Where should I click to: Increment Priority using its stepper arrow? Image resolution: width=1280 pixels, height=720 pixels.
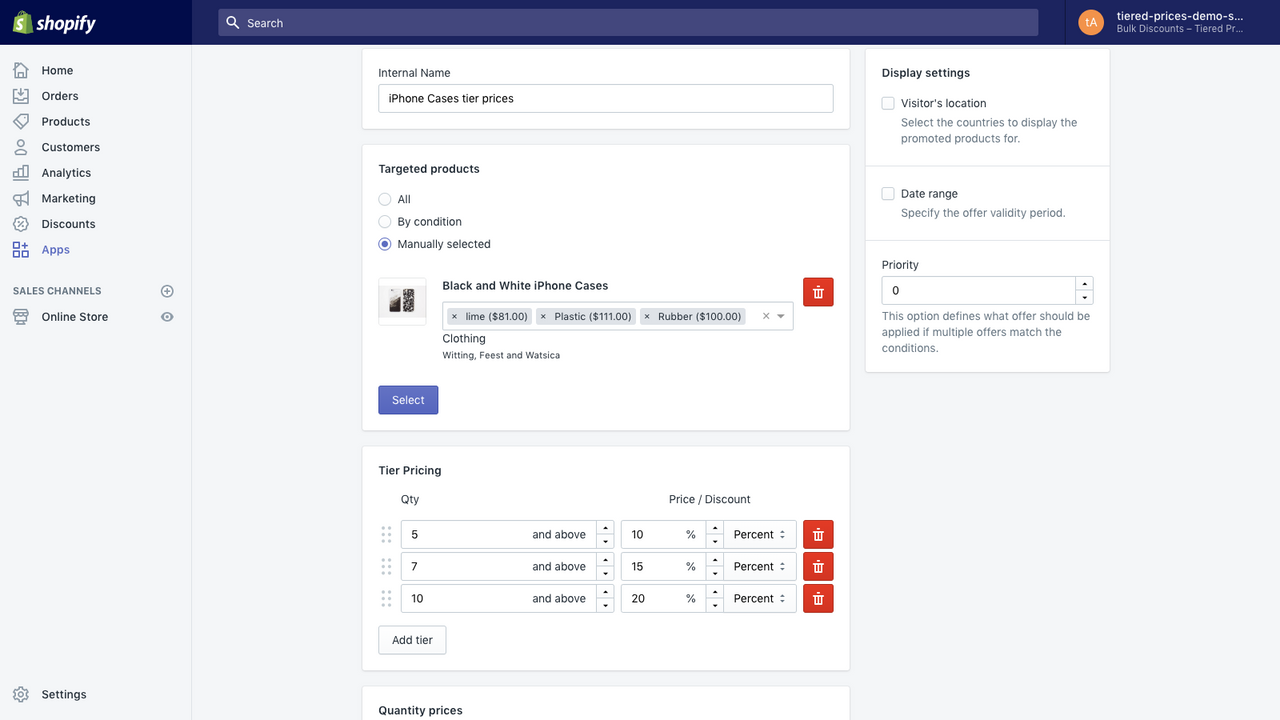pyautogui.click(x=1084, y=285)
